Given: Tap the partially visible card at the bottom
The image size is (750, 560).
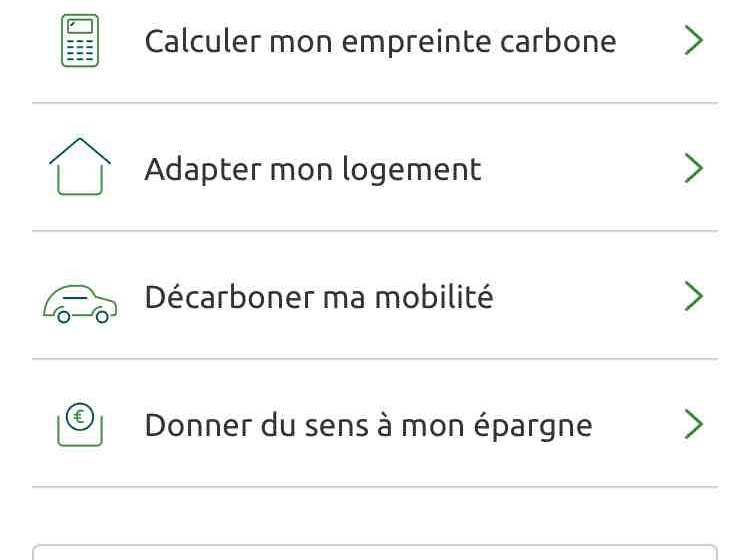Looking at the screenshot, I should click(375, 552).
